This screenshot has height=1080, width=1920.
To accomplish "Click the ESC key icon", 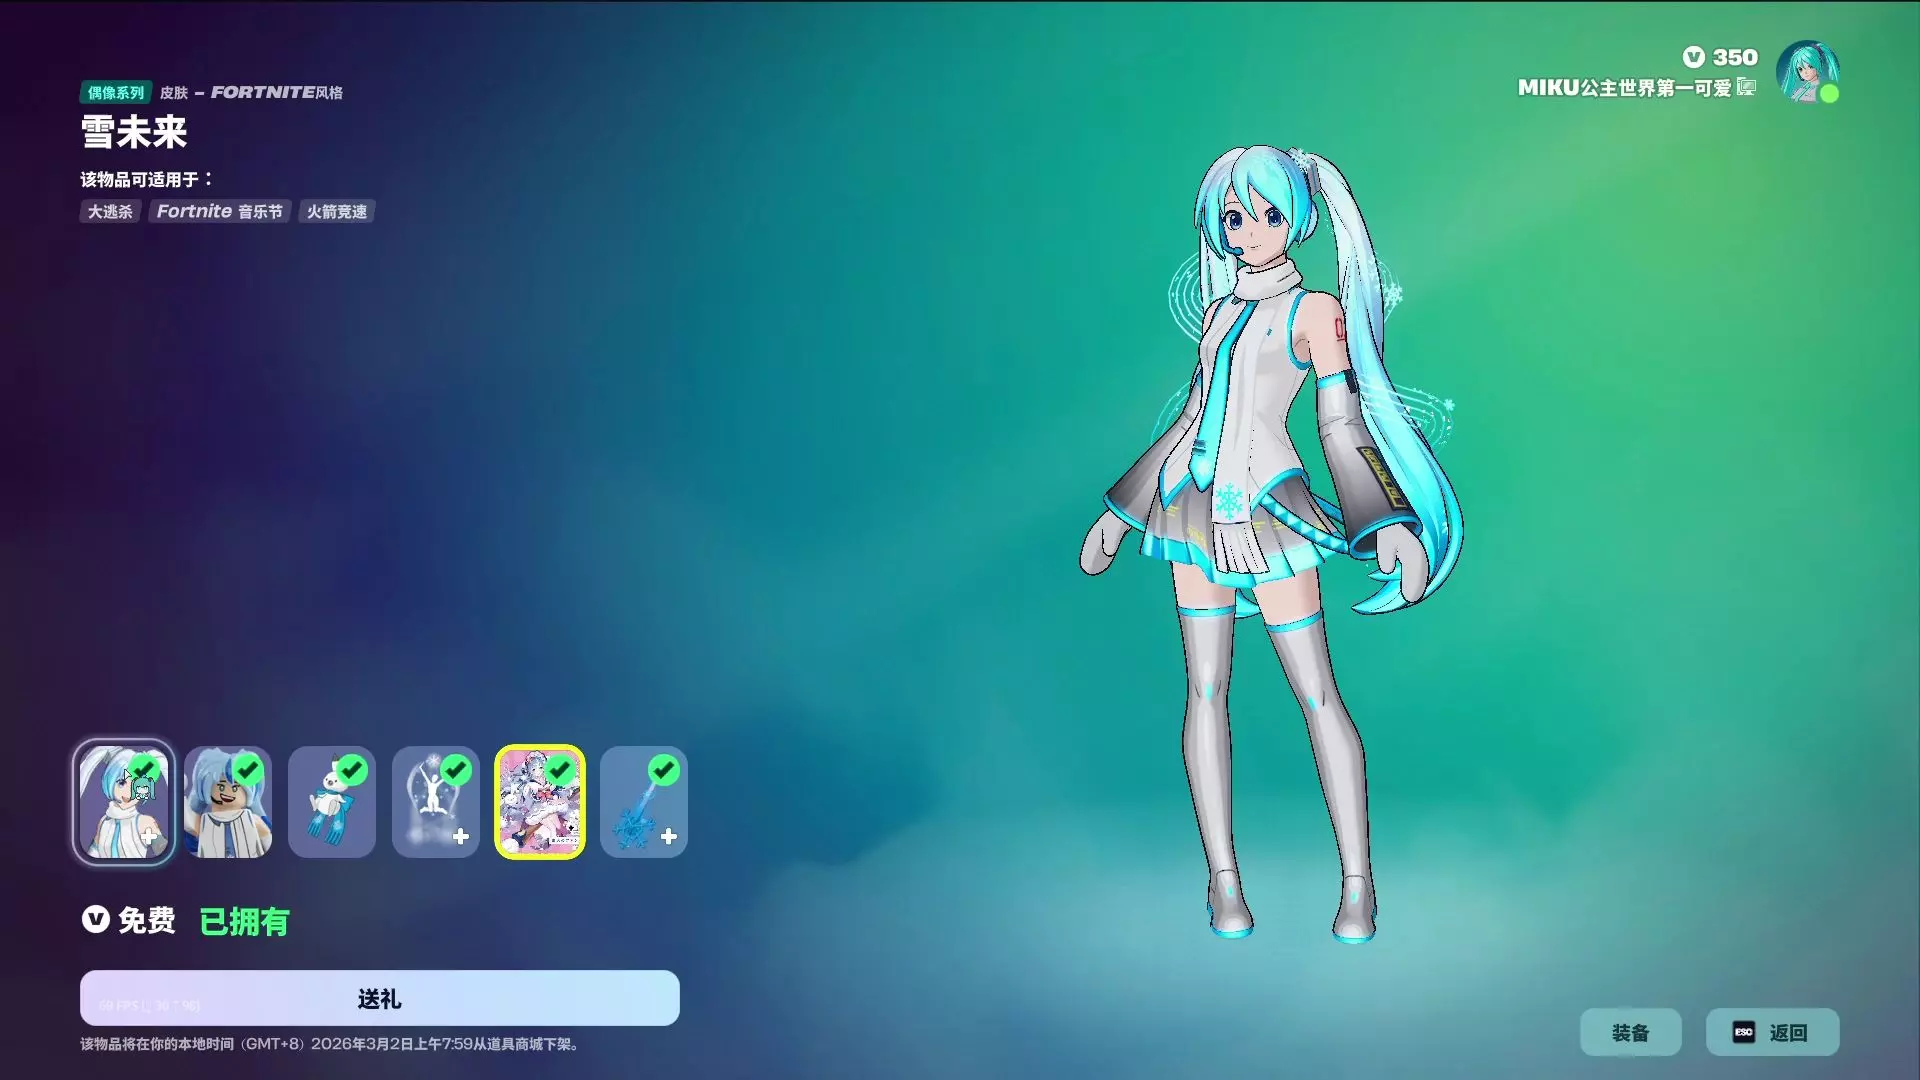I will tap(1743, 1033).
